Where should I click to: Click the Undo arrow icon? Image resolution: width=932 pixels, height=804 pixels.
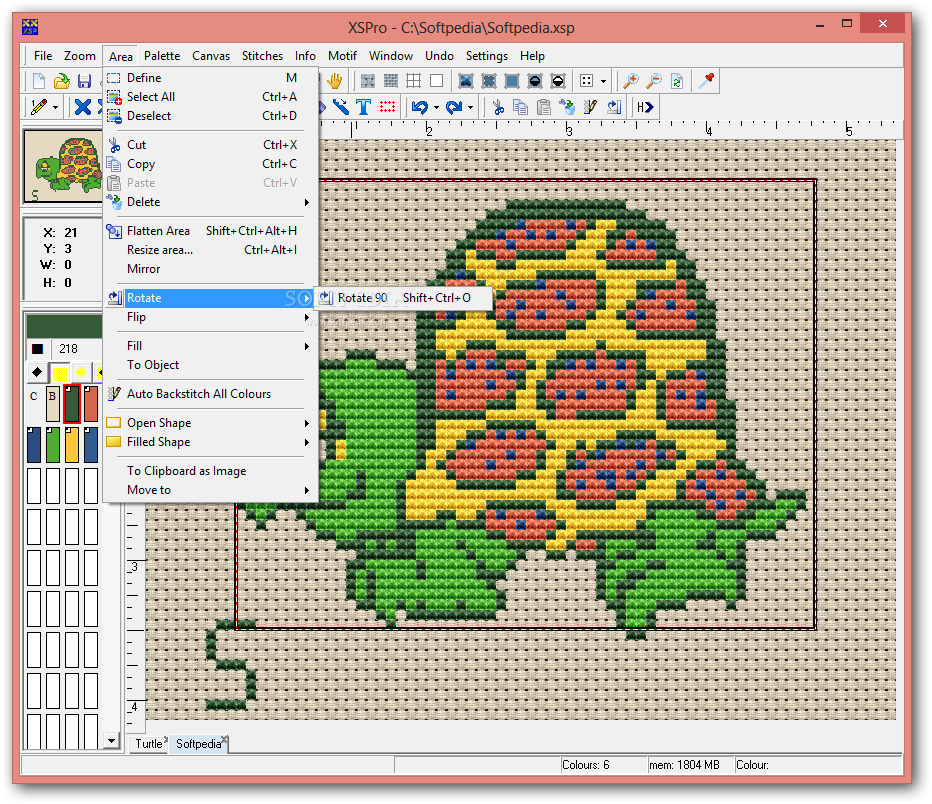420,107
